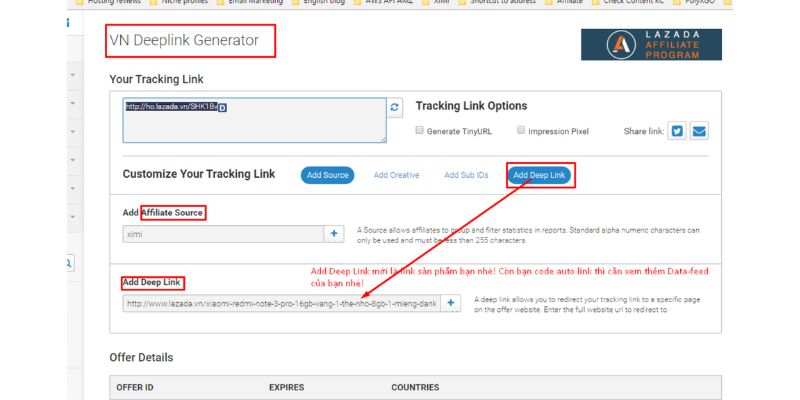800x400 pixels.
Task: Expand the second left sidebar dropdown arrow
Action: pyautogui.click(x=73, y=103)
